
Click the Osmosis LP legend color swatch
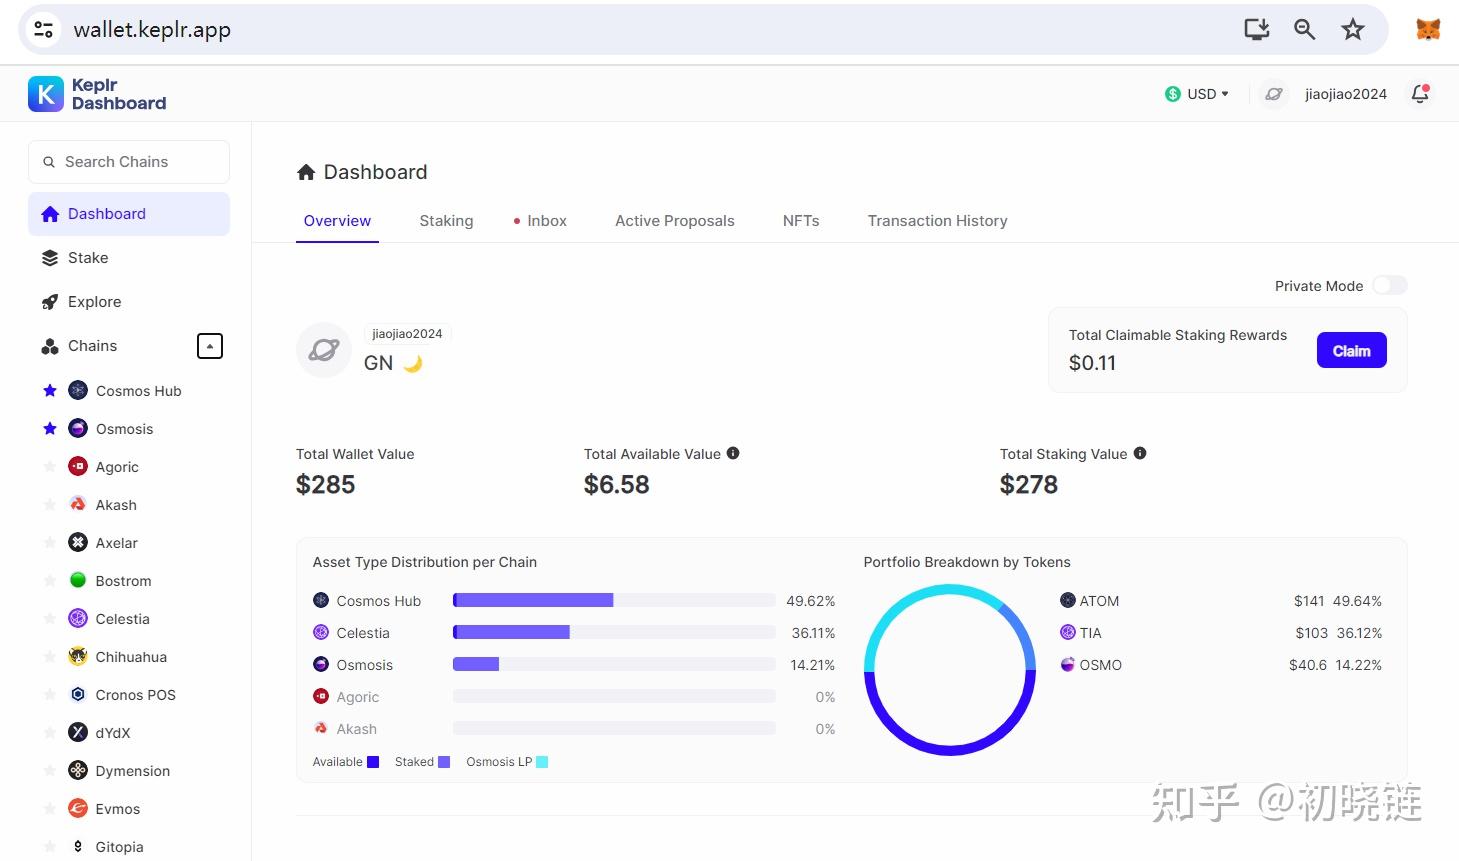[x=542, y=762]
